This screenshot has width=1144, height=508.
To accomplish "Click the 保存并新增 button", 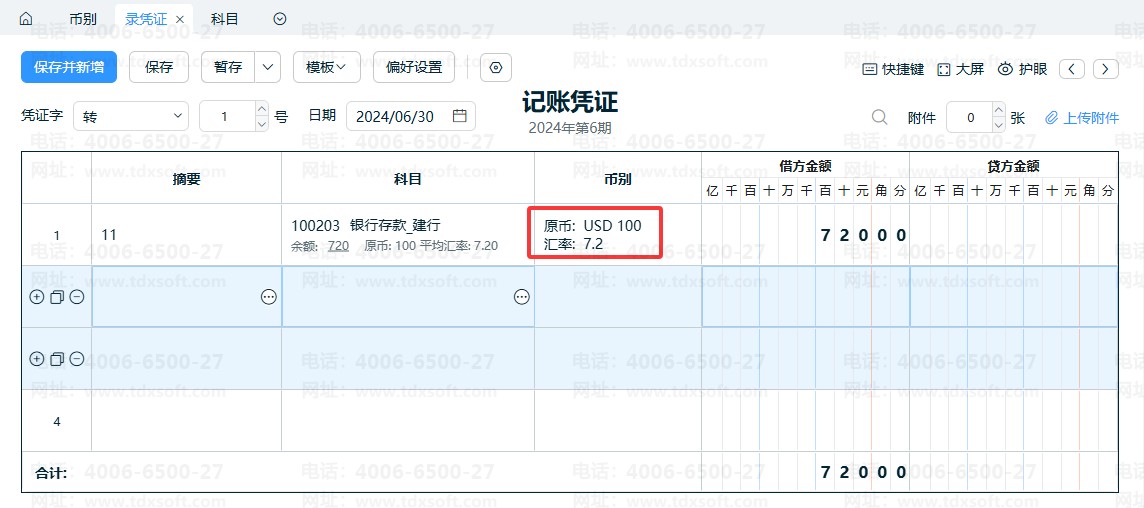I will click(69, 68).
